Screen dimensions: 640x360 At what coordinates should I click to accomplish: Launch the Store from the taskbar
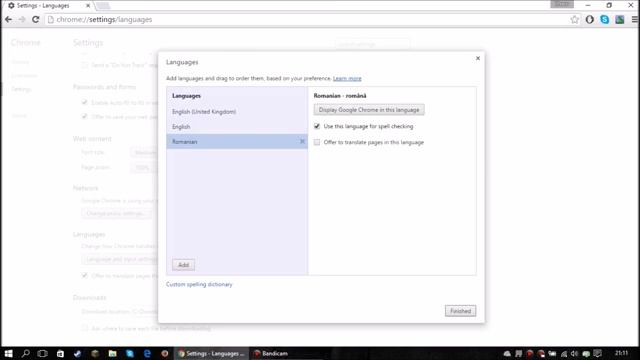pos(60,353)
